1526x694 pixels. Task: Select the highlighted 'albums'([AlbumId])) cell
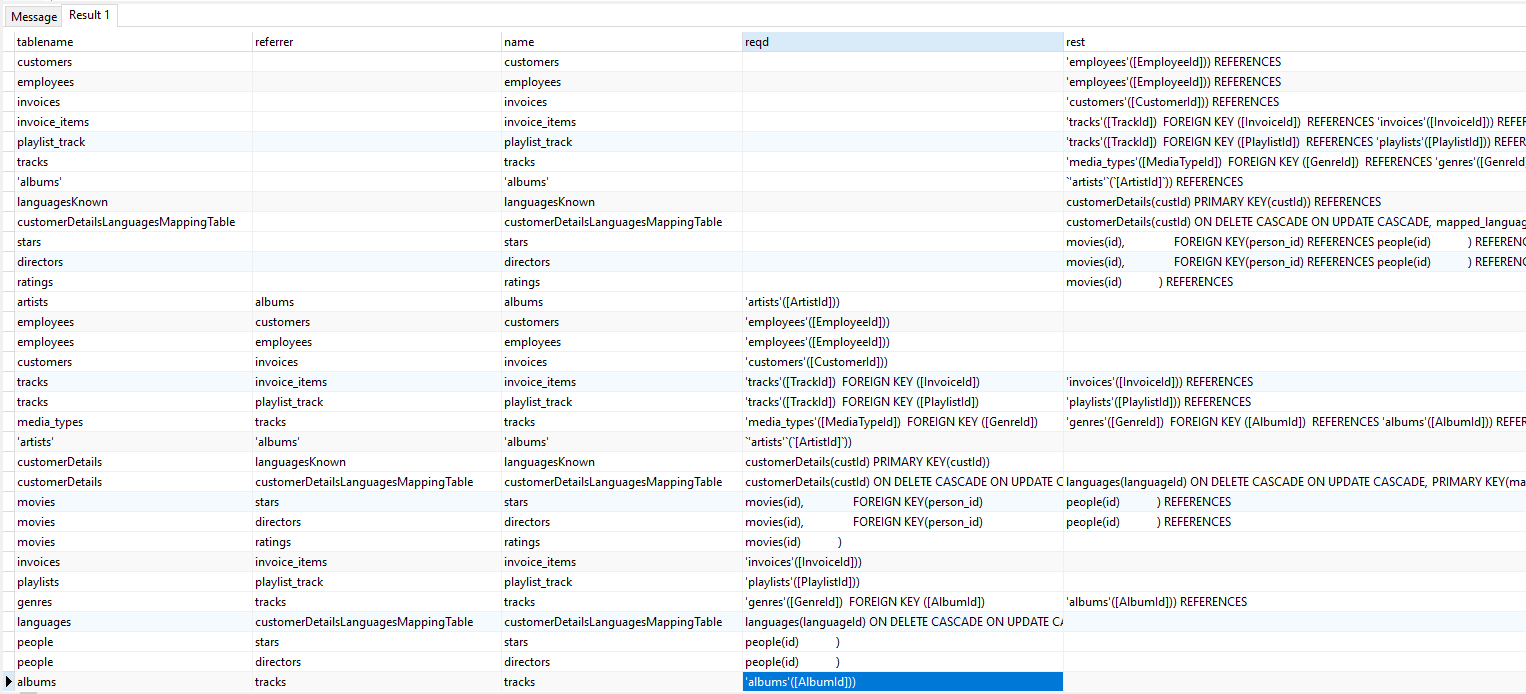point(902,682)
